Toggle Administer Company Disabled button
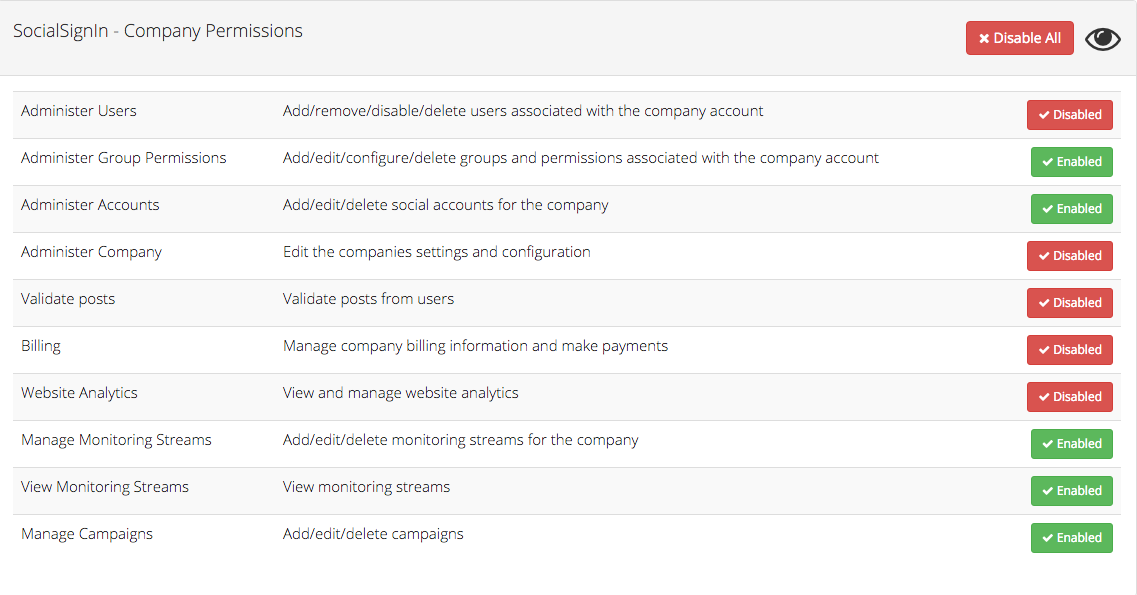1137x595 pixels. (x=1070, y=256)
